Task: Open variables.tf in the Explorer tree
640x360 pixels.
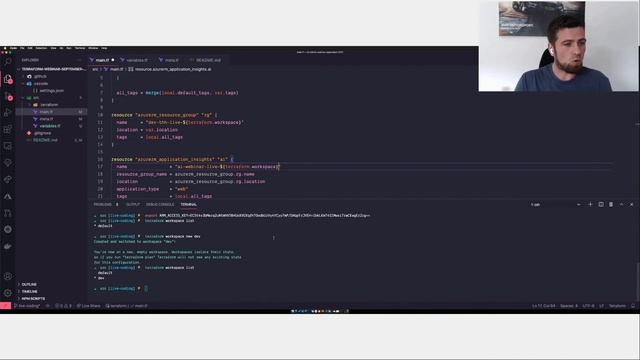Action: pyautogui.click(x=50, y=126)
